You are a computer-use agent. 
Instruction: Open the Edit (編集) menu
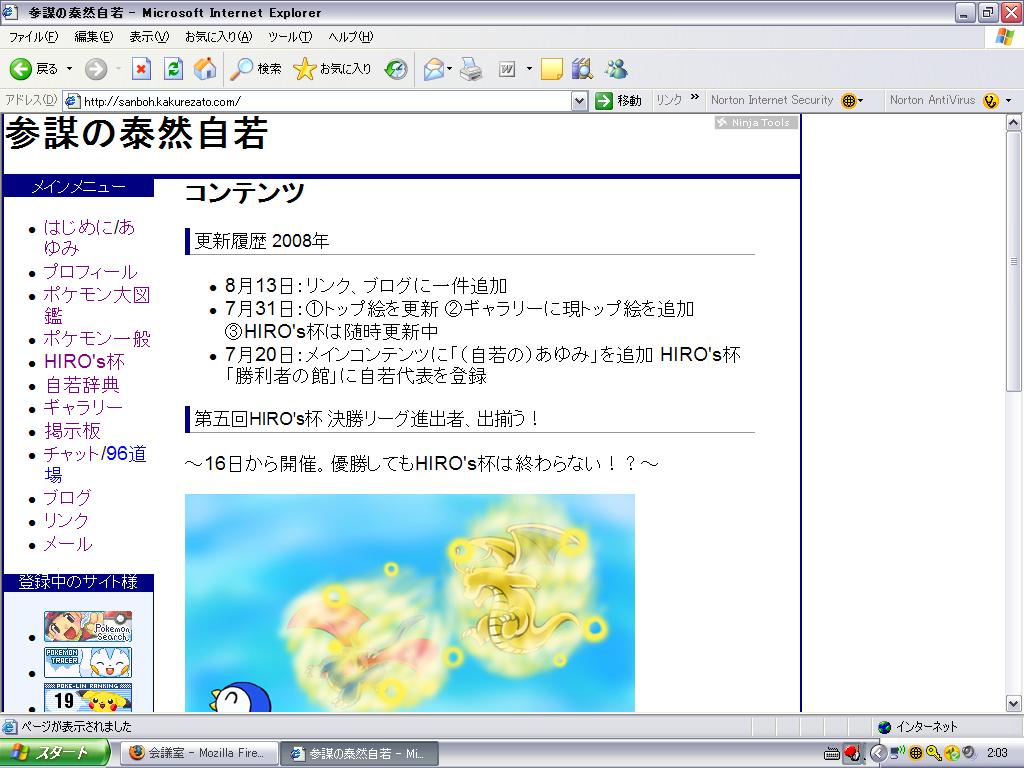tap(93, 37)
